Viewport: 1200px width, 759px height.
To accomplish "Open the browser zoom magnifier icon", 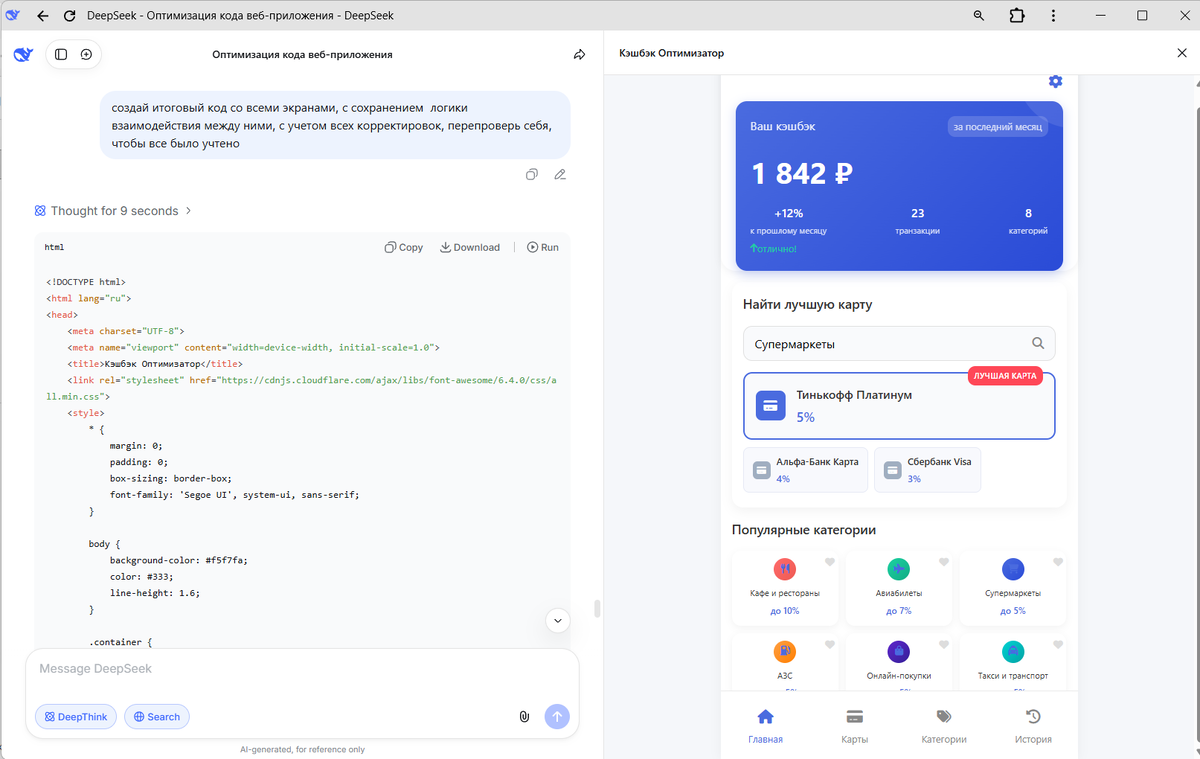I will click(x=979, y=16).
